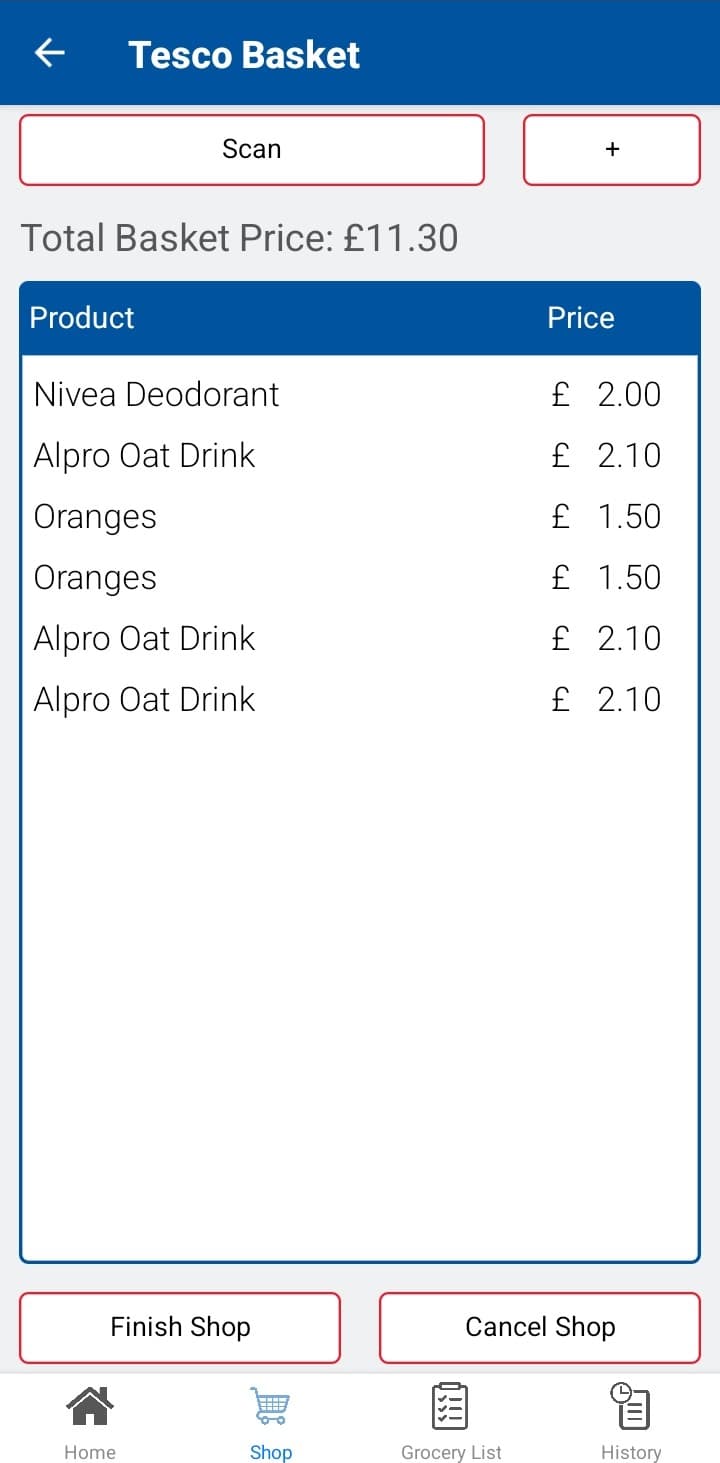This screenshot has height=1463, width=720.
Task: Click the Price column header
Action: point(580,318)
